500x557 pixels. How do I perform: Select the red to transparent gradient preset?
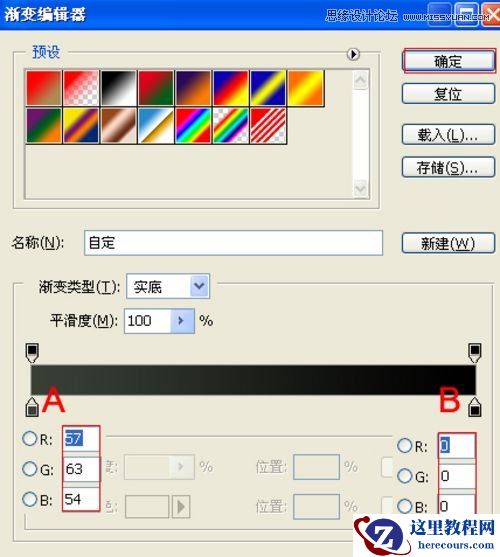tap(81, 88)
